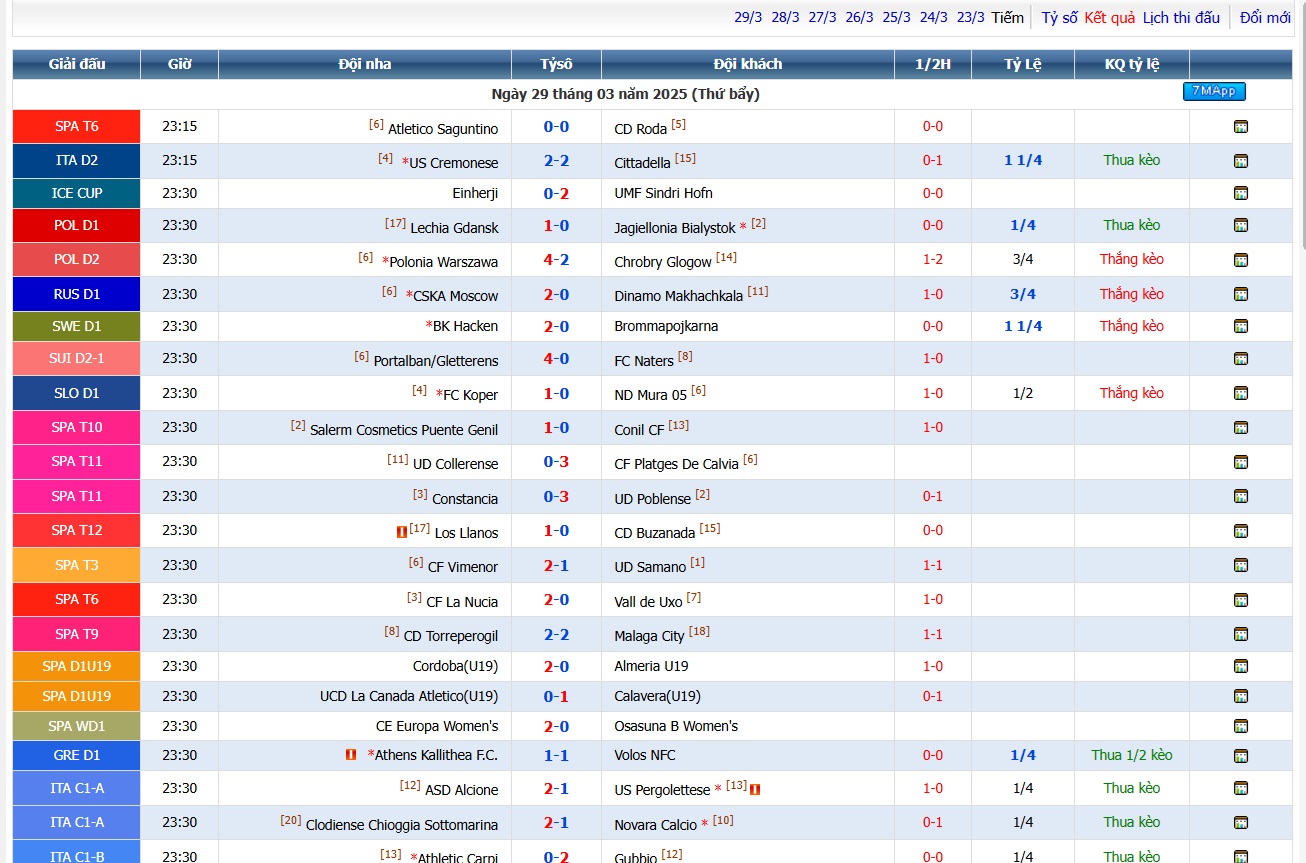Switch to the Kết quả tab
The image size is (1306, 863).
click(1110, 18)
